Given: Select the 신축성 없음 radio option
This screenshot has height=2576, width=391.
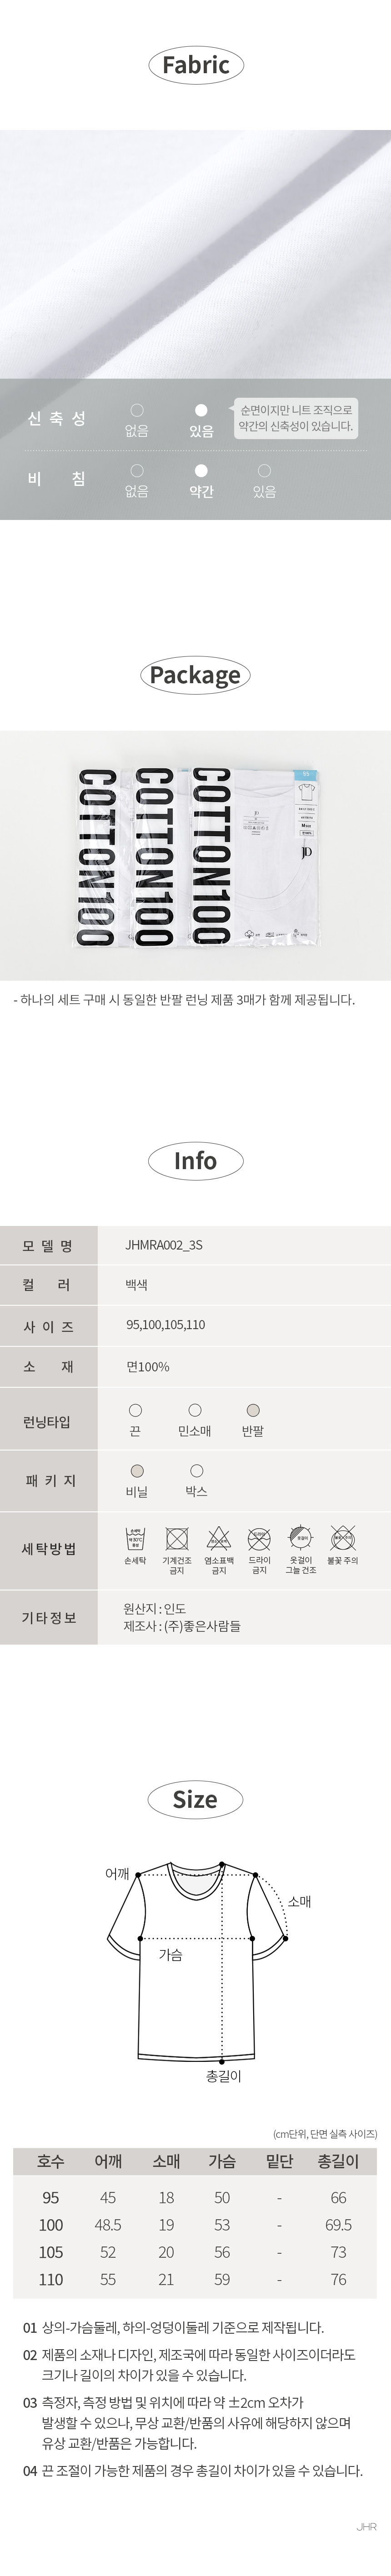Looking at the screenshot, I should 137,410.
